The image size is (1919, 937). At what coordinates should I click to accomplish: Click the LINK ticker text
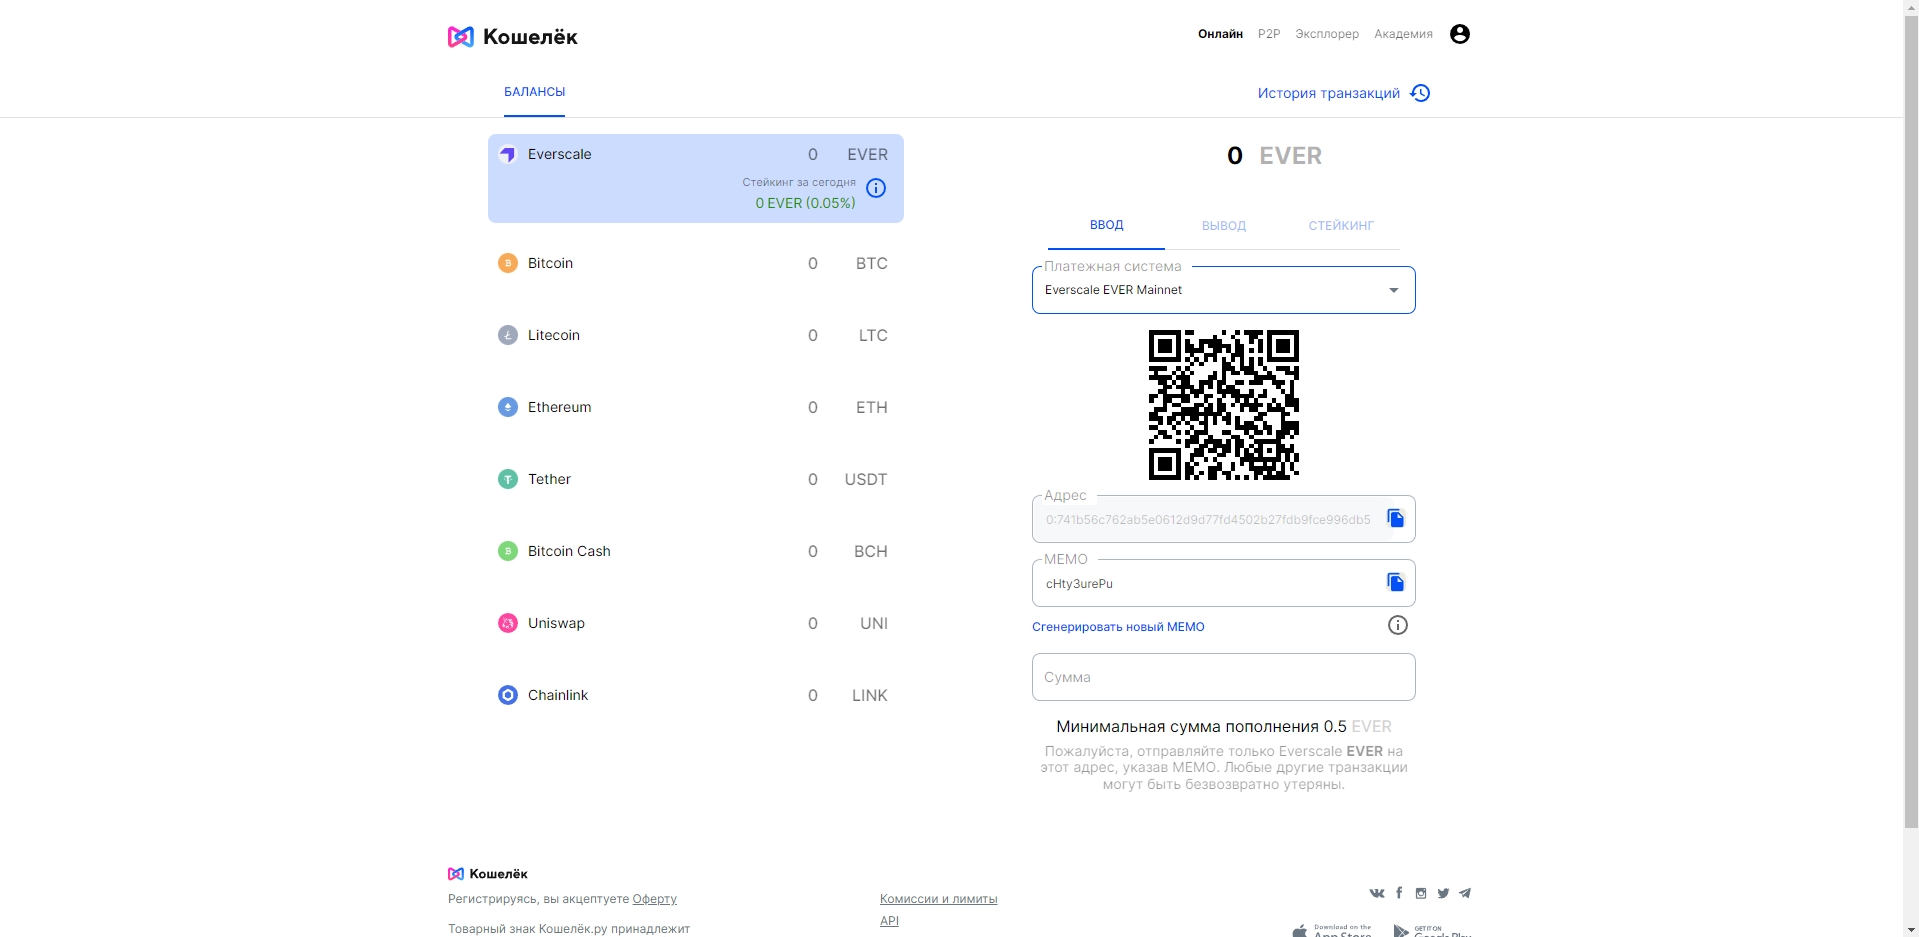(870, 695)
